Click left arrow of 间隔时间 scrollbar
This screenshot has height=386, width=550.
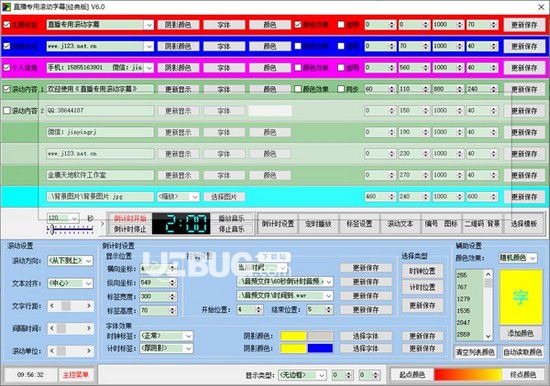coord(52,328)
